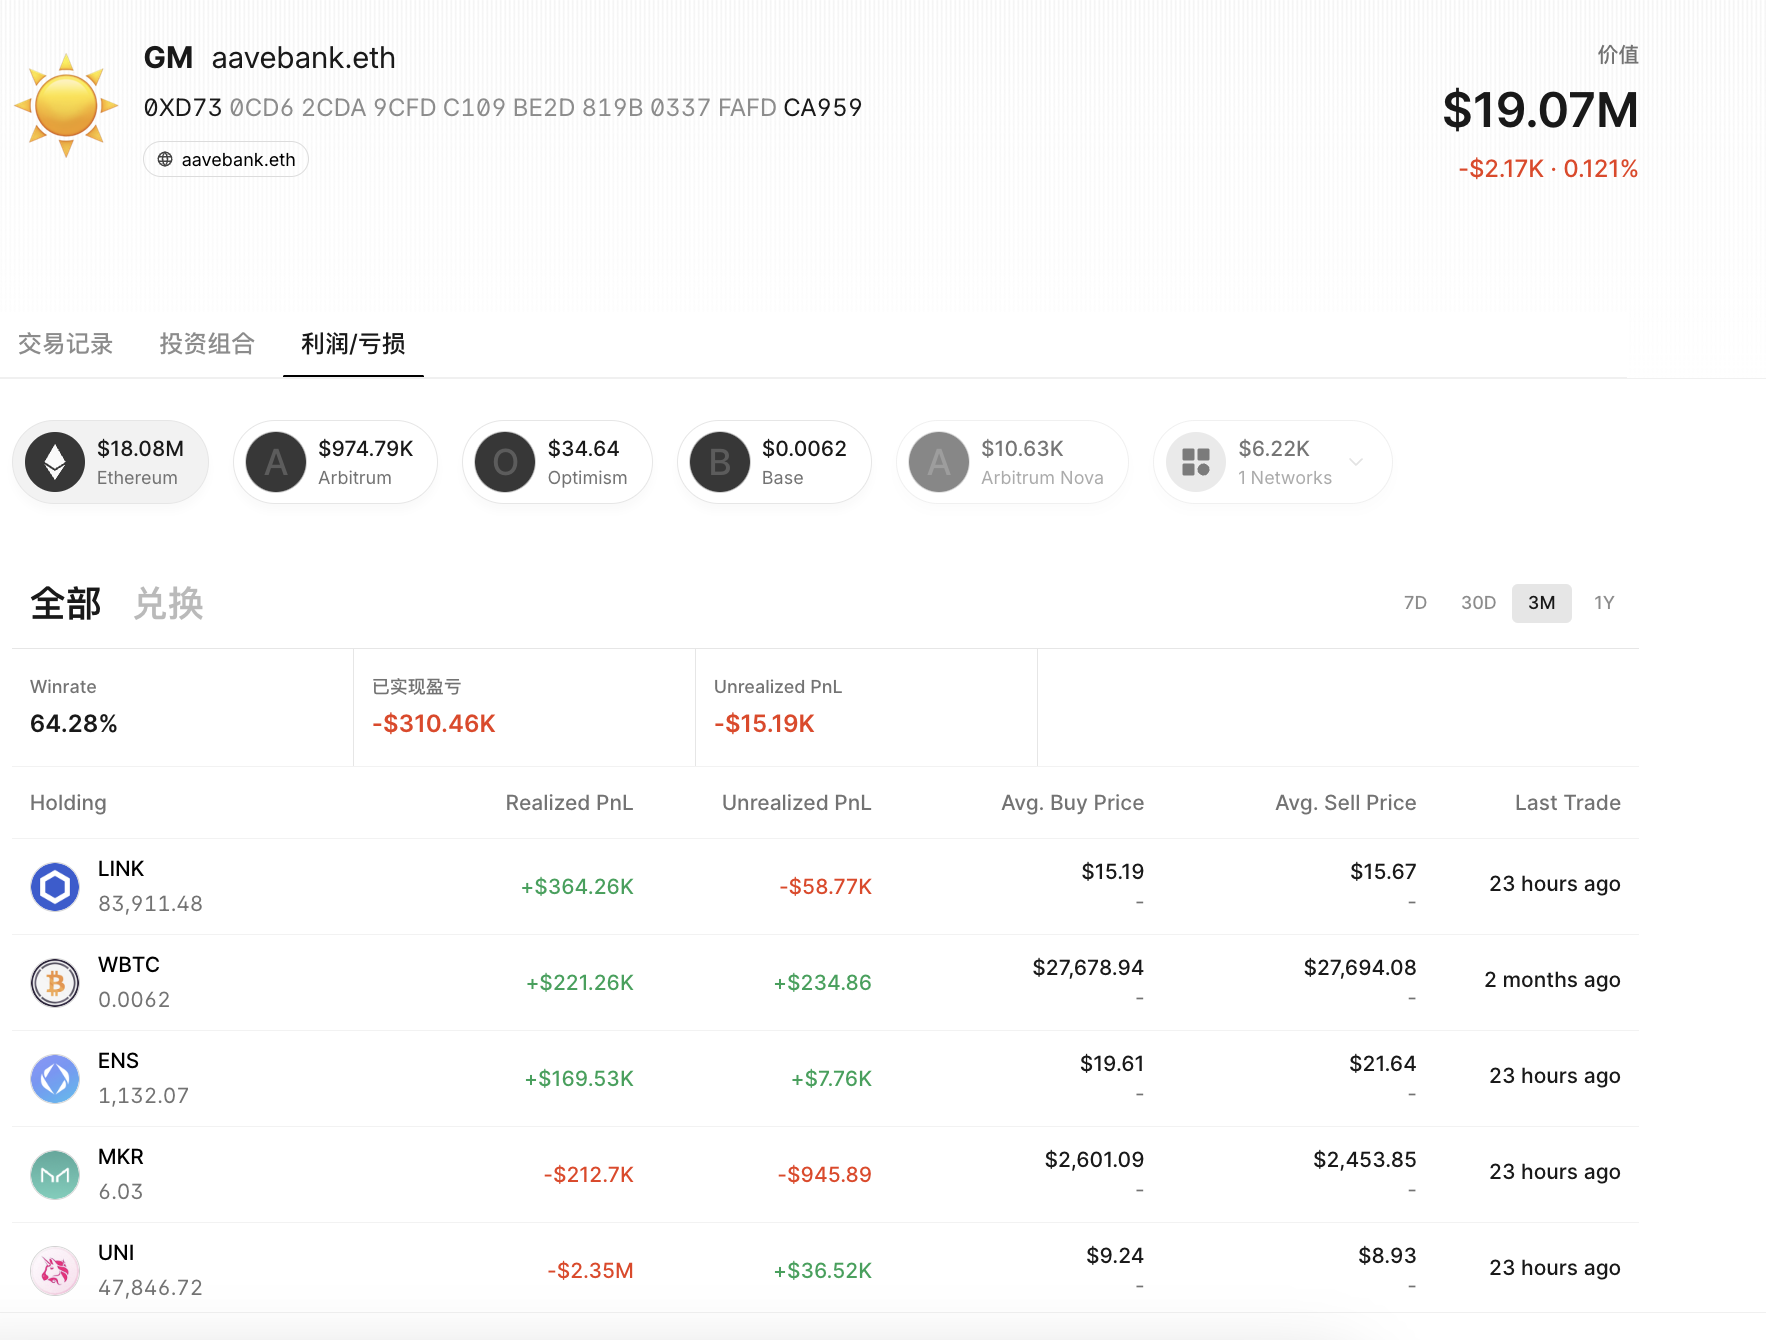Select the 全部 filter tab
Image resolution: width=1766 pixels, height=1340 pixels.
pos(66,604)
